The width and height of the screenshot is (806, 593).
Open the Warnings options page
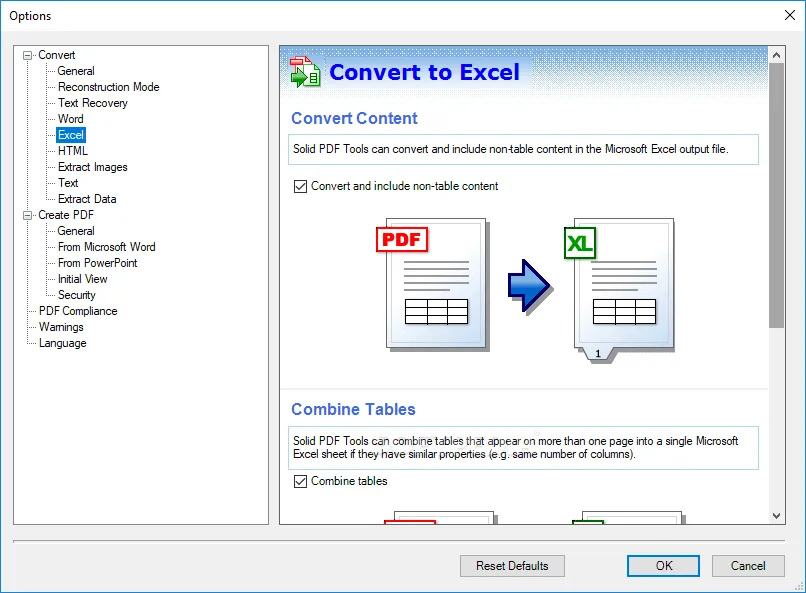[61, 327]
